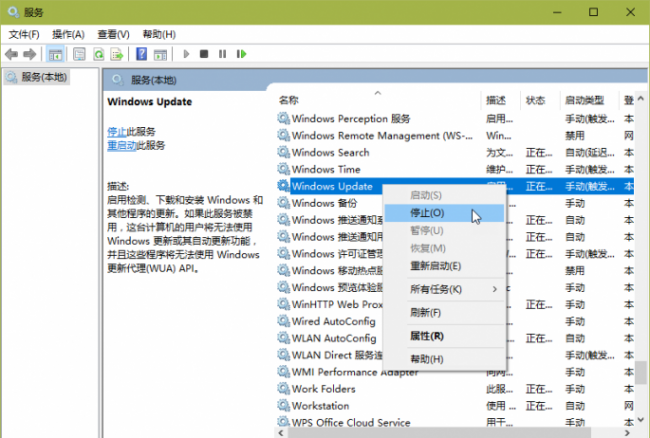Sort by the 状态 column header

point(539,100)
